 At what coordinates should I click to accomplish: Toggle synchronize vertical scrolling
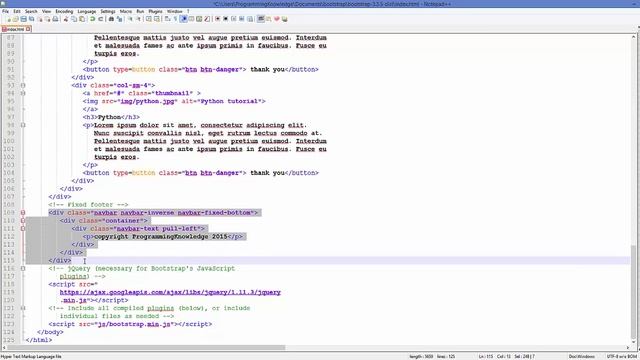149,19
